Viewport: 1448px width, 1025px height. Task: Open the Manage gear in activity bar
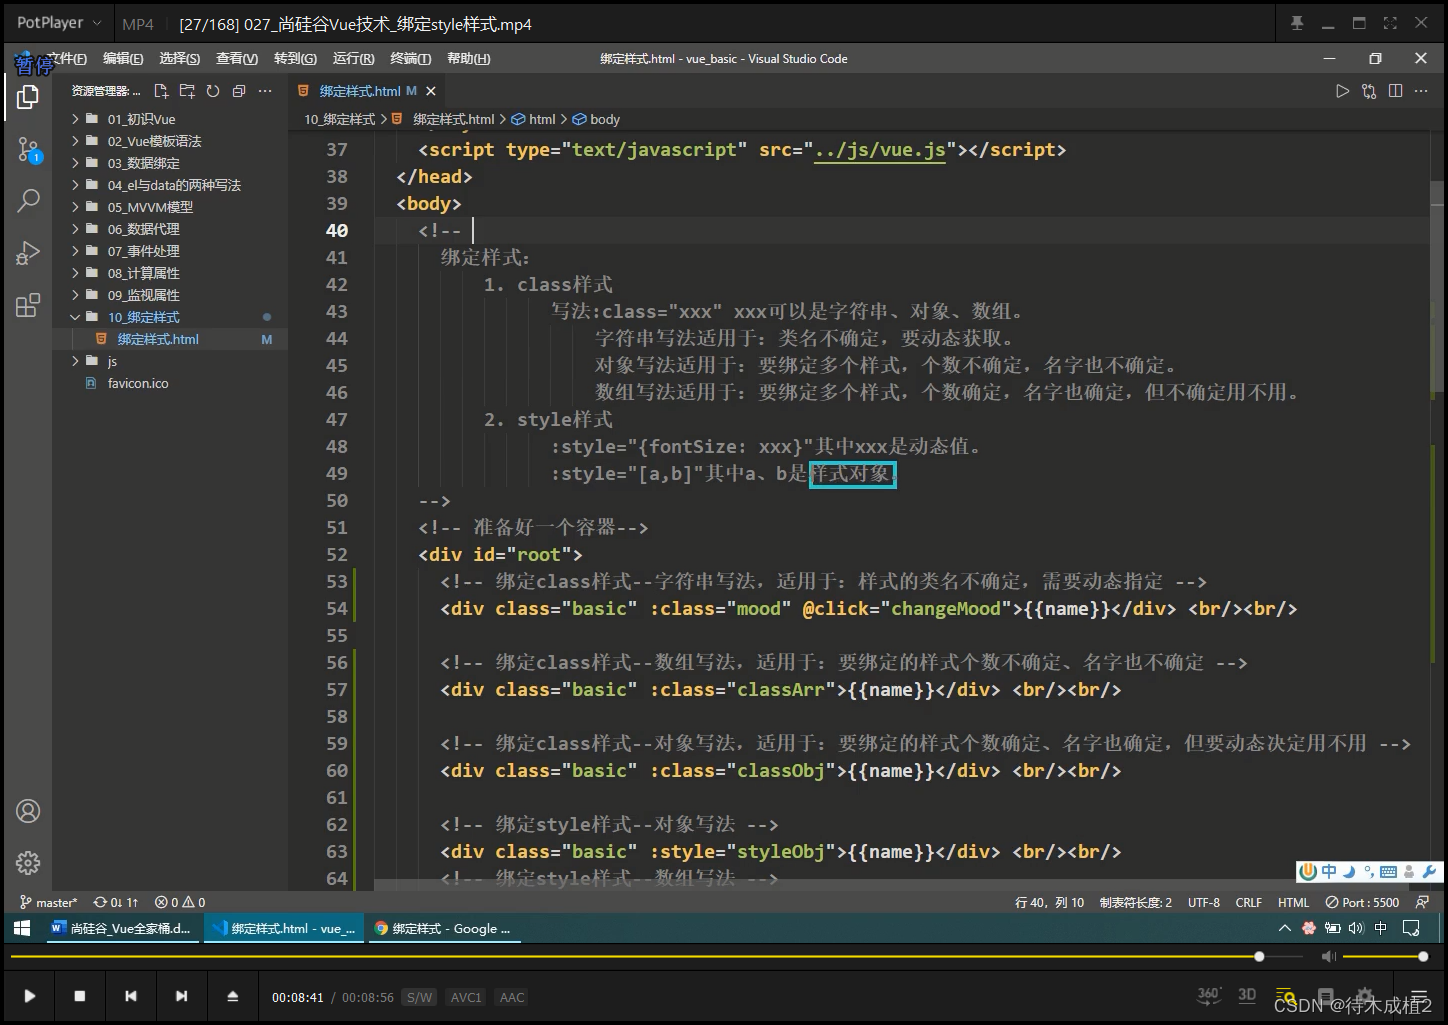coord(28,862)
